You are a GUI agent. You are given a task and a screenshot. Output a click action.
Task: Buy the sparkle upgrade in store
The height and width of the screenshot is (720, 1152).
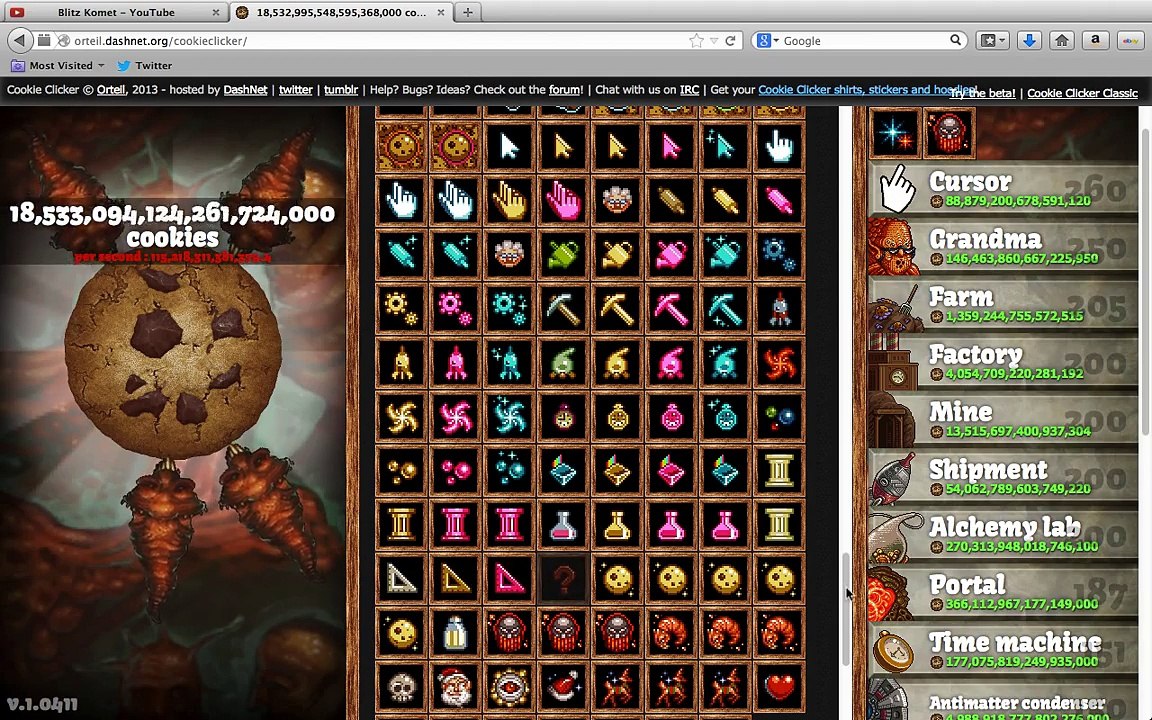[895, 133]
